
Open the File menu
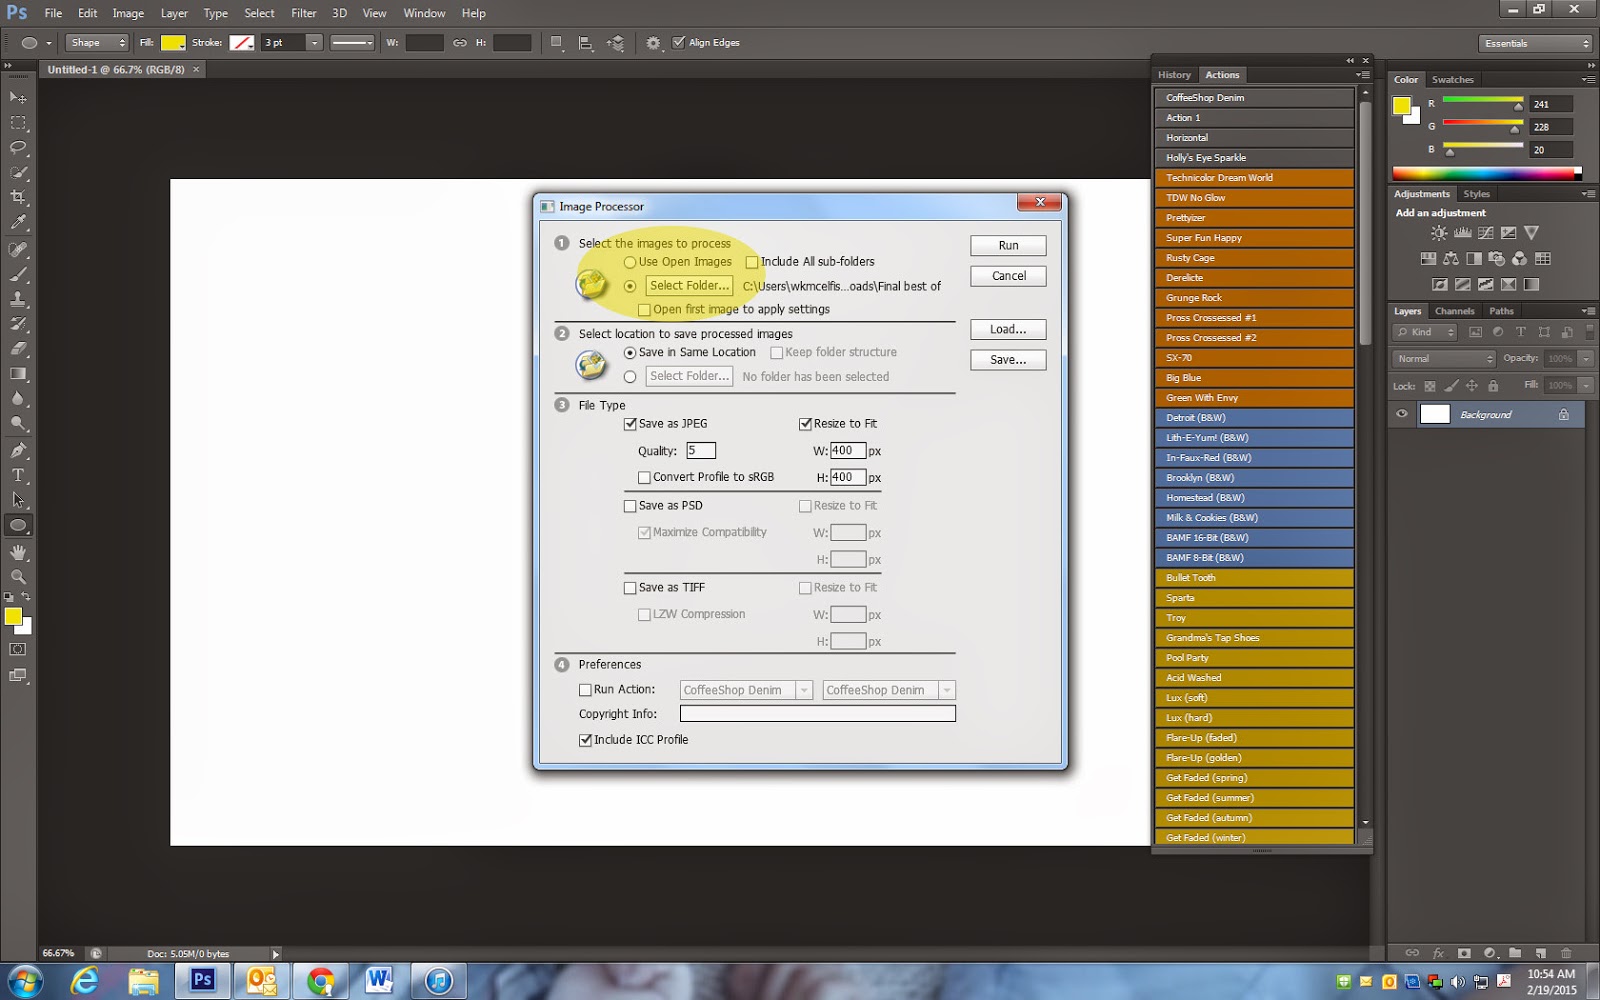coord(53,13)
